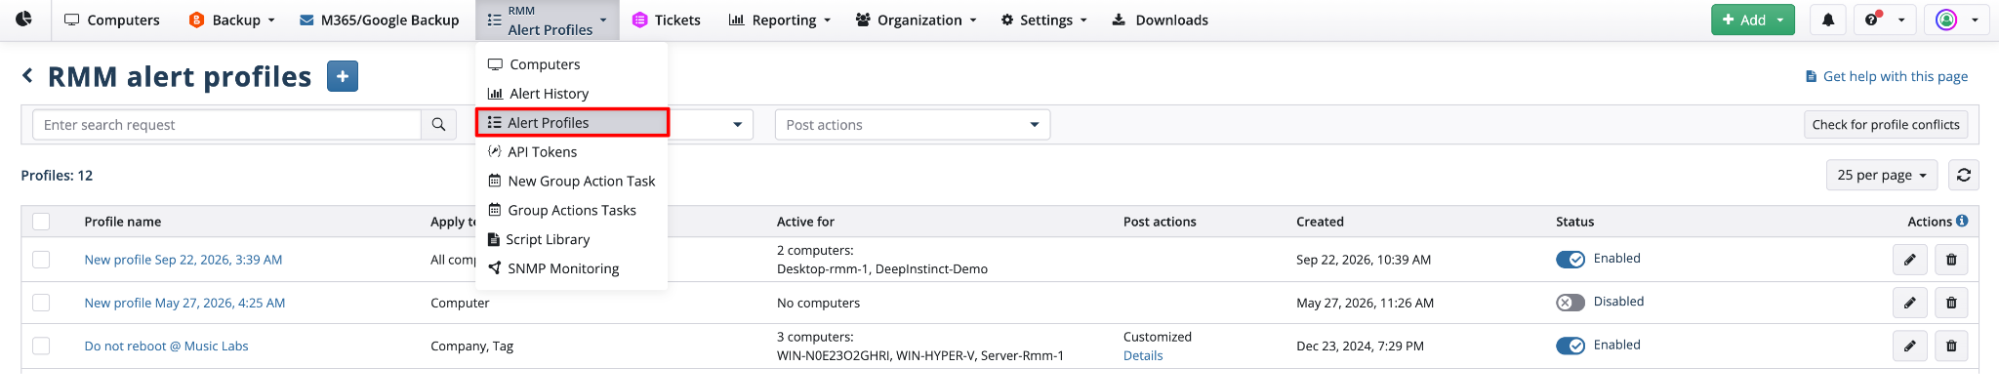Open New profile May 27, 2026, 4:25 AM
The image size is (1999, 374).
click(185, 303)
